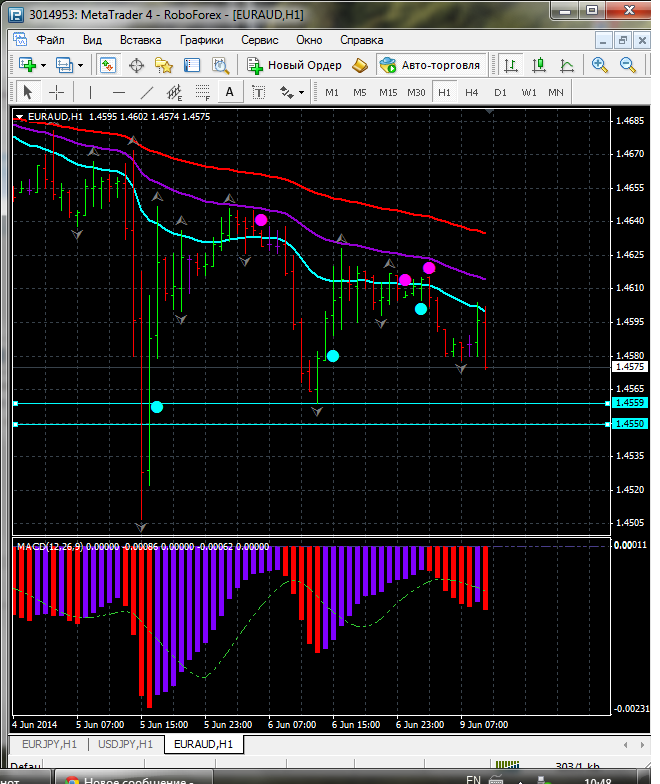Click the 303/1 kb connection status
The height and width of the screenshot is (784, 660).
point(578,766)
